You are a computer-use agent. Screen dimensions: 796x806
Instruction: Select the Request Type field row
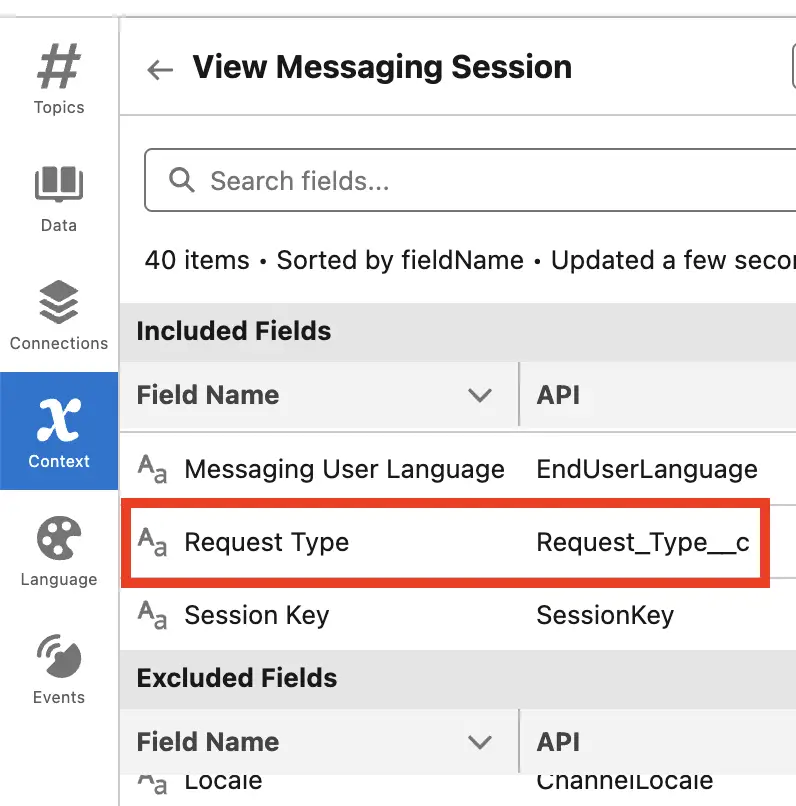(445, 542)
